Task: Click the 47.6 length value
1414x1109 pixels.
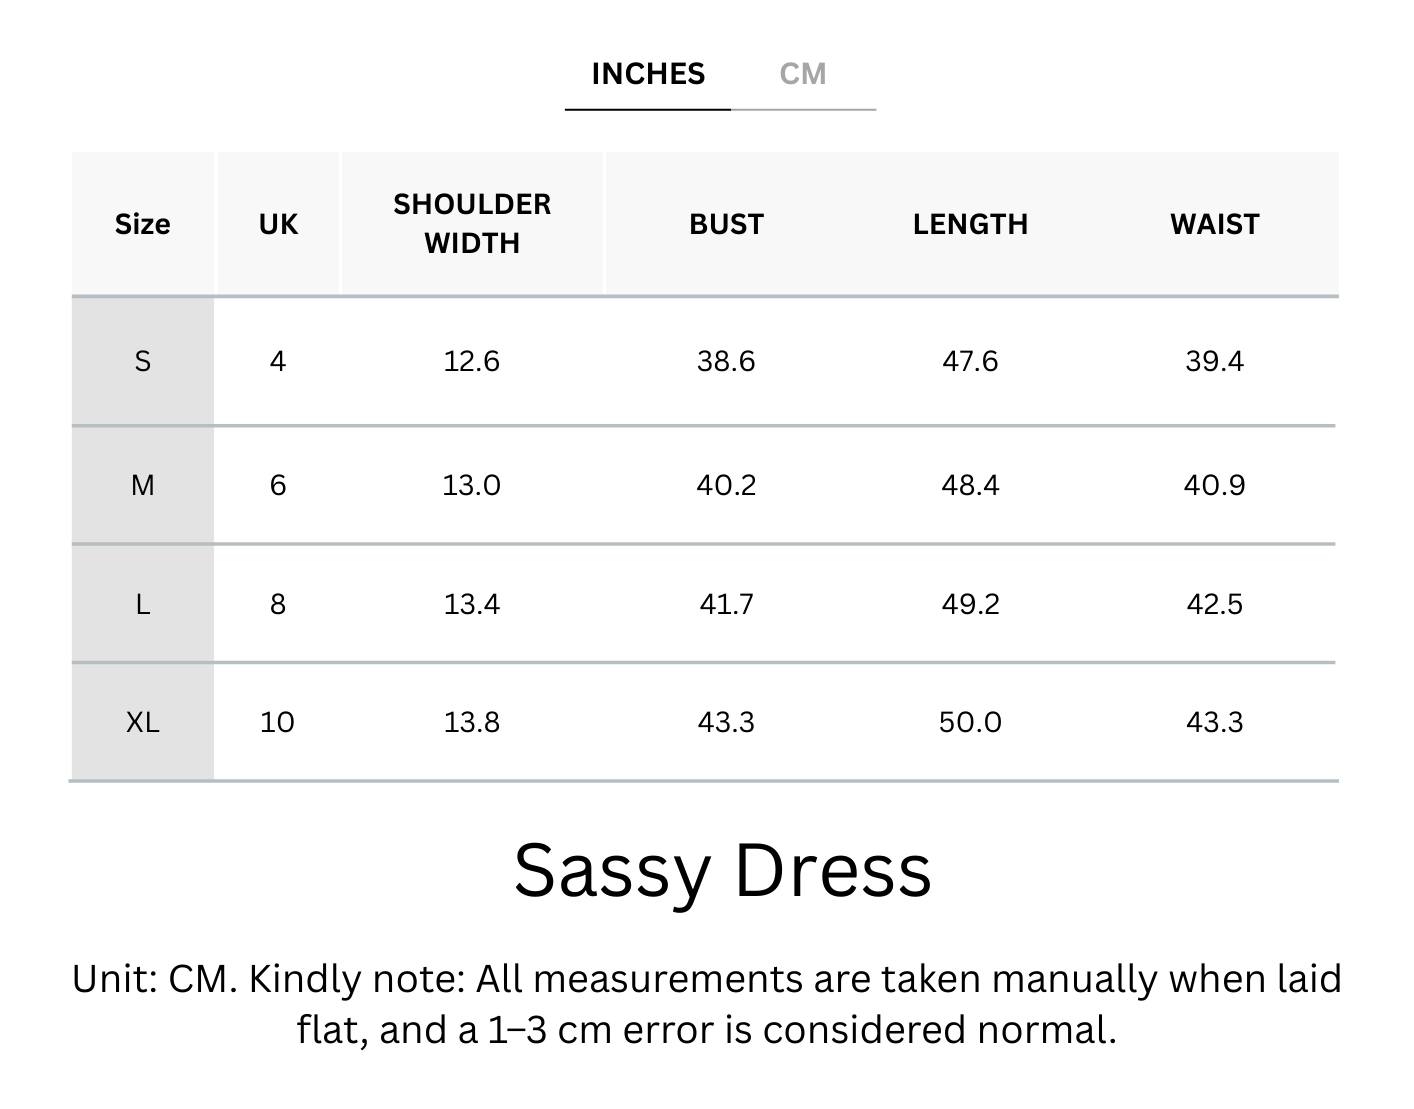Action: click(x=970, y=361)
